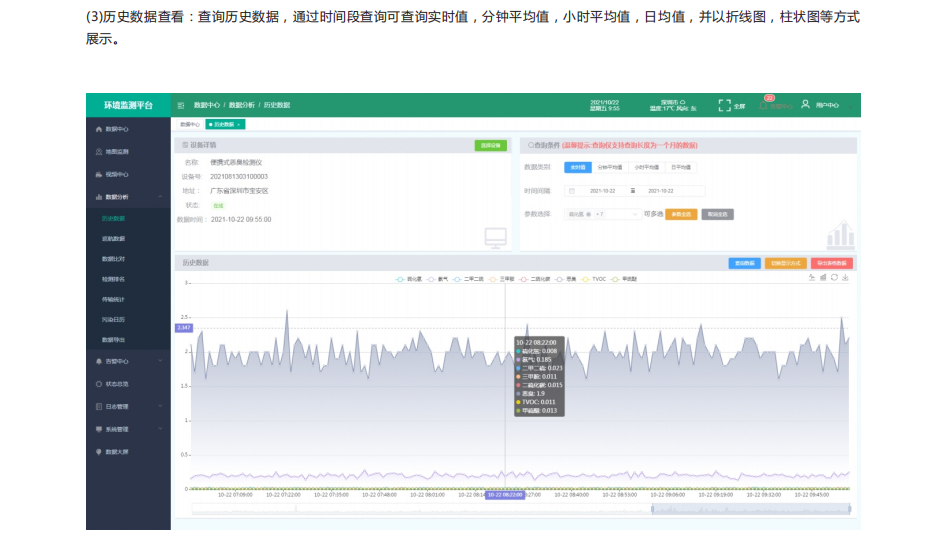
Task: Restore chart with the refresh icon
Action: pyautogui.click(x=834, y=278)
